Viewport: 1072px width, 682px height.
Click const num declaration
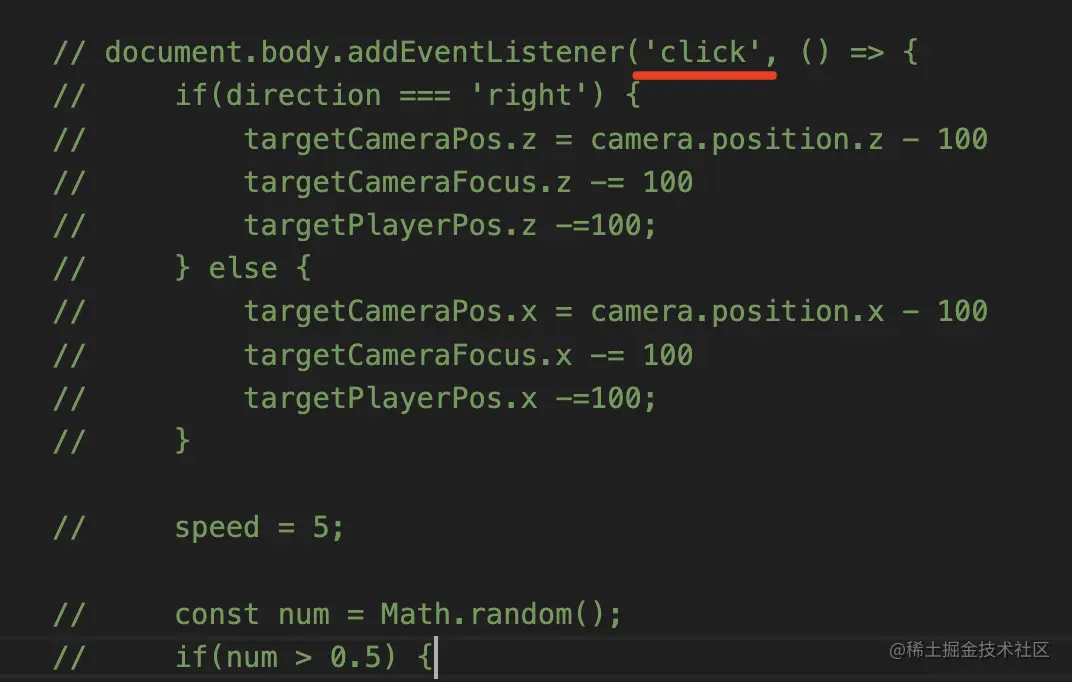click(x=252, y=614)
